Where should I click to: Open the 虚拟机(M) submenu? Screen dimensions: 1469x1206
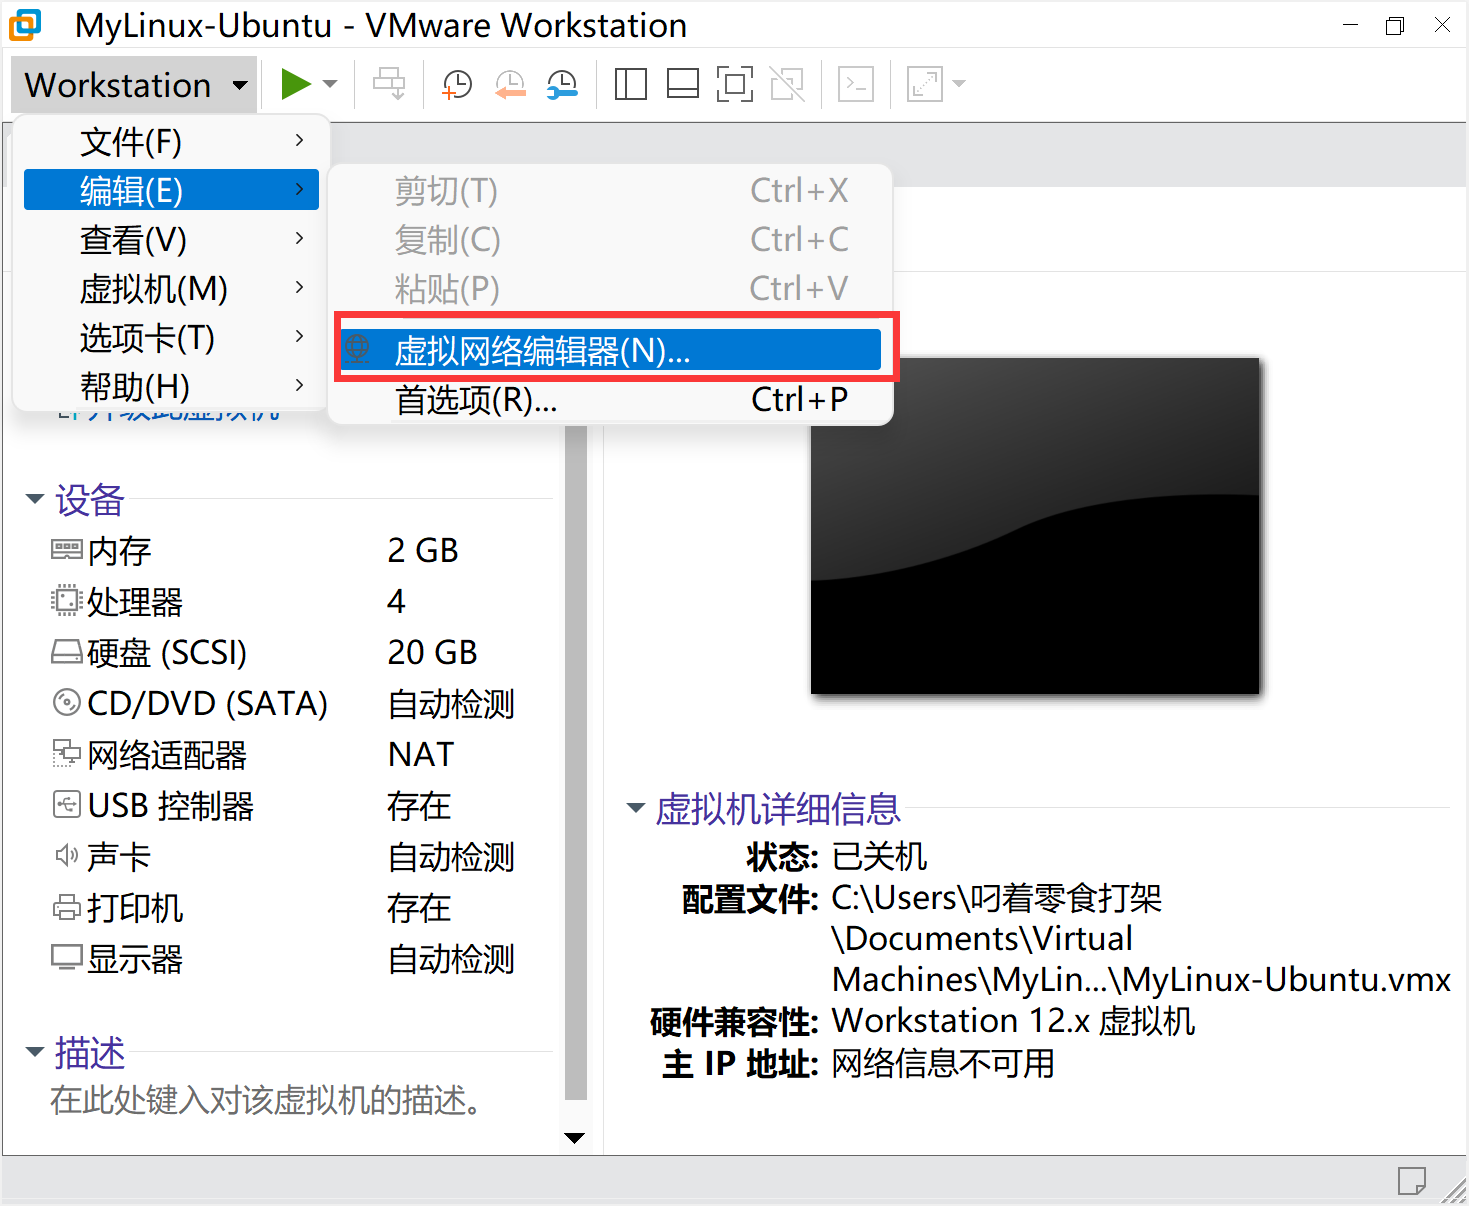point(171,288)
